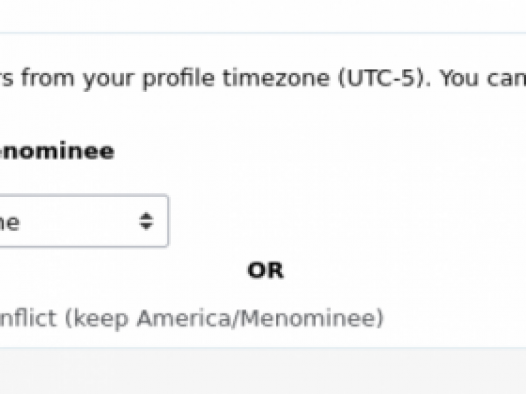Click the bold nominee heading
This screenshot has width=526, height=394.
pos(57,151)
